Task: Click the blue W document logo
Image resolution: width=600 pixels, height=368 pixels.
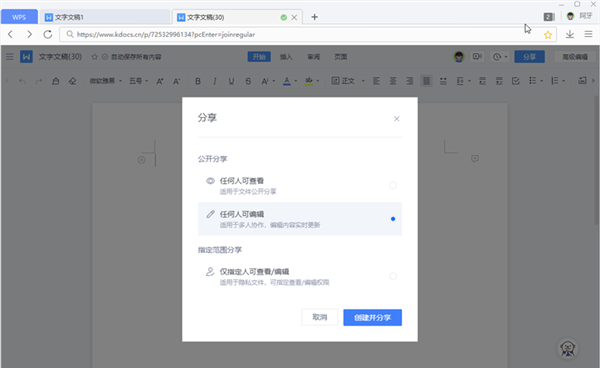Action: click(x=26, y=57)
